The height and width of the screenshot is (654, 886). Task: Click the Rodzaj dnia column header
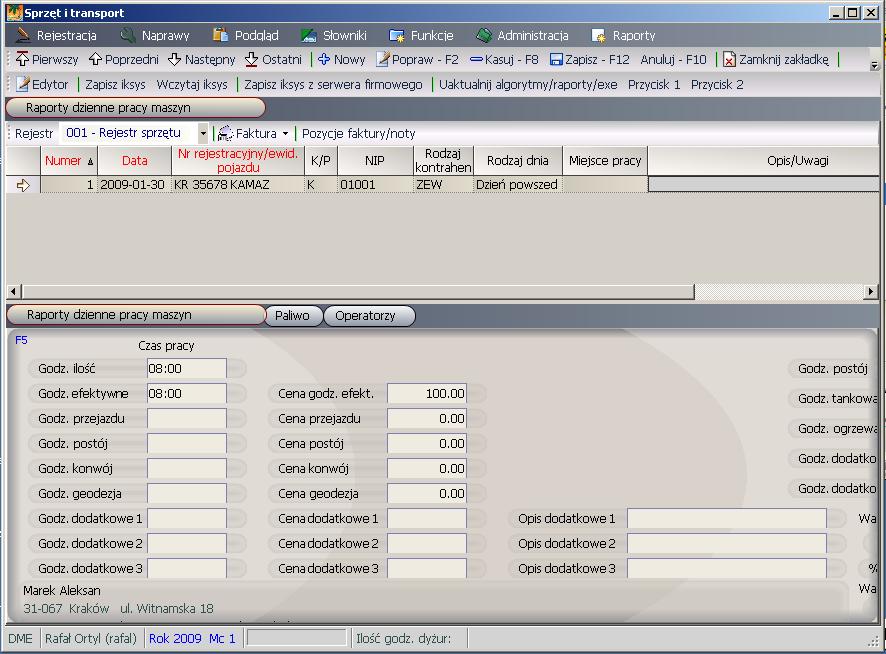[x=518, y=161]
